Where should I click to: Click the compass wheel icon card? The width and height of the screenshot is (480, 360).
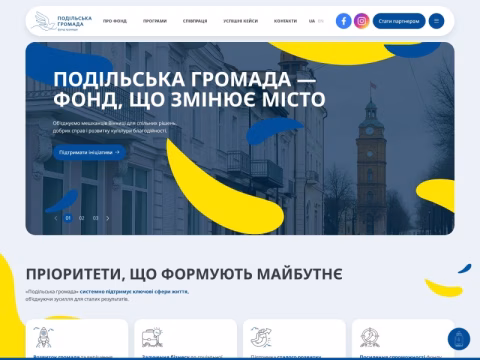tap(403, 338)
